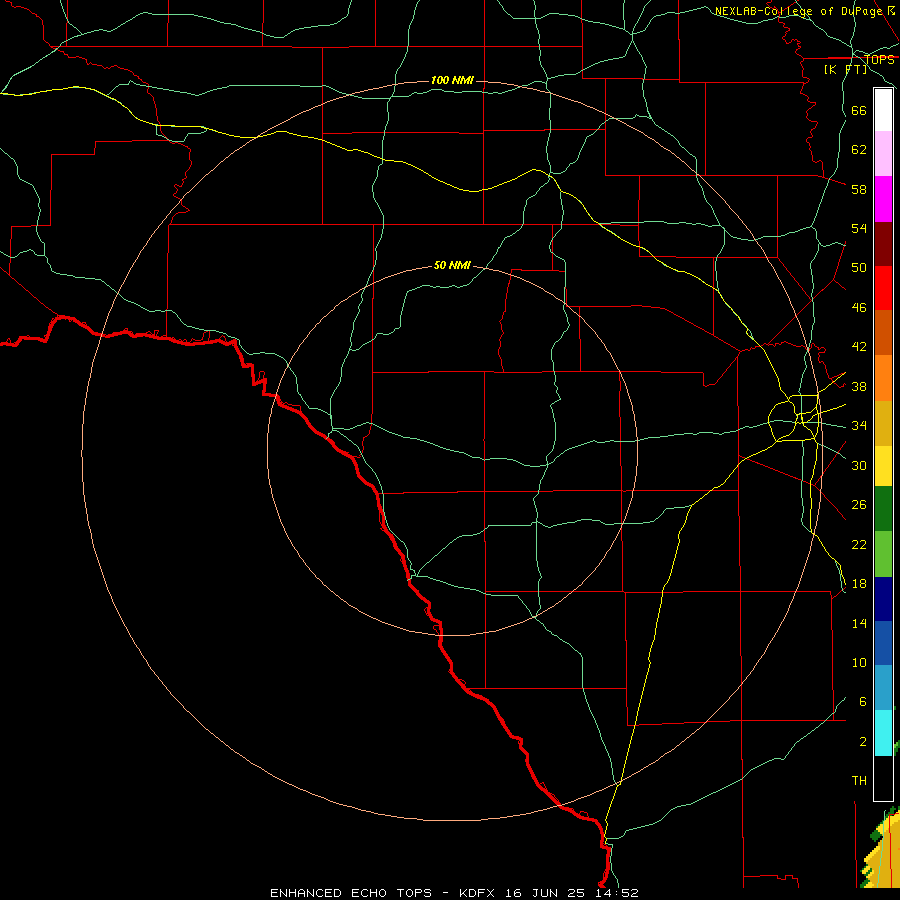Click the '42' legend value
The image size is (900, 900).
(859, 347)
